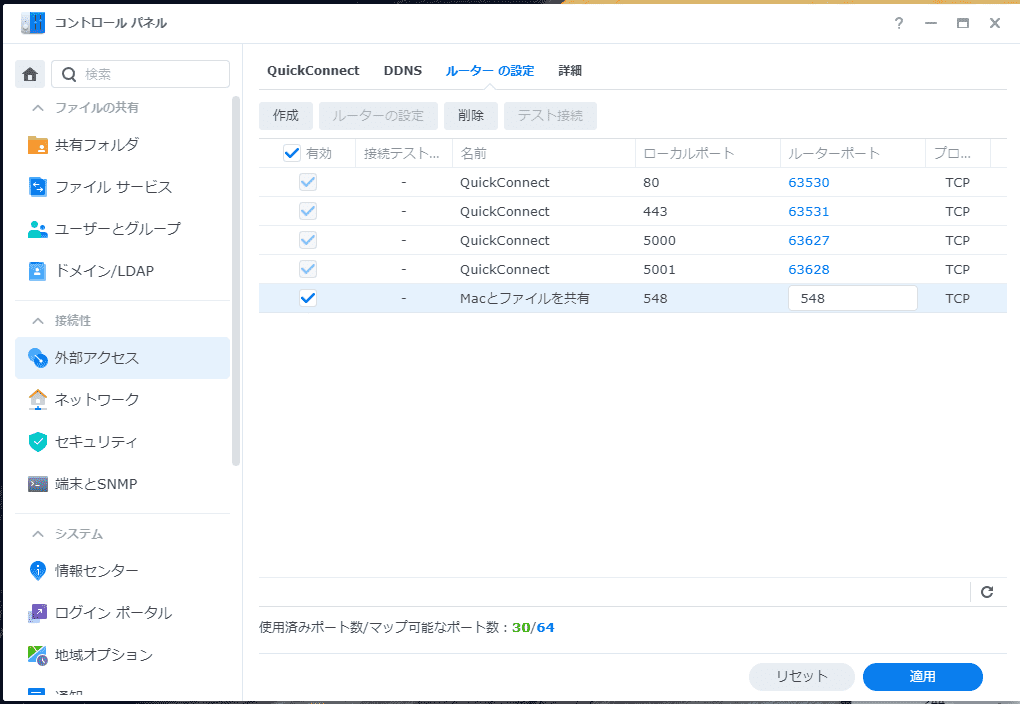Click router port link 63531
1020x704 pixels.
[809, 211]
